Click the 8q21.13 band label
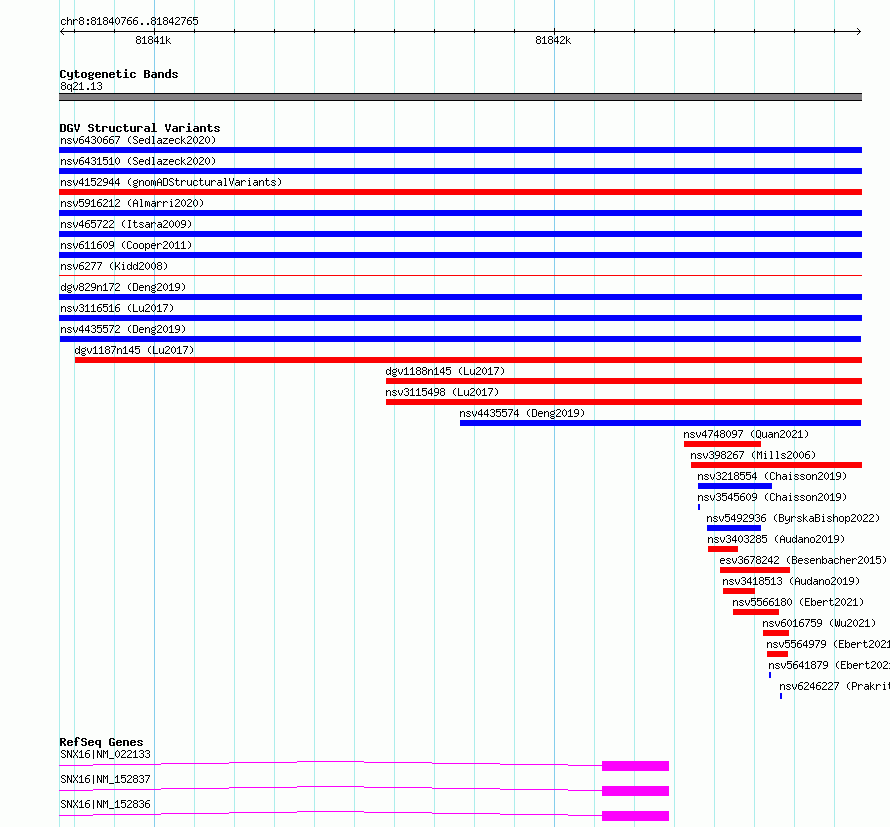 81,86
